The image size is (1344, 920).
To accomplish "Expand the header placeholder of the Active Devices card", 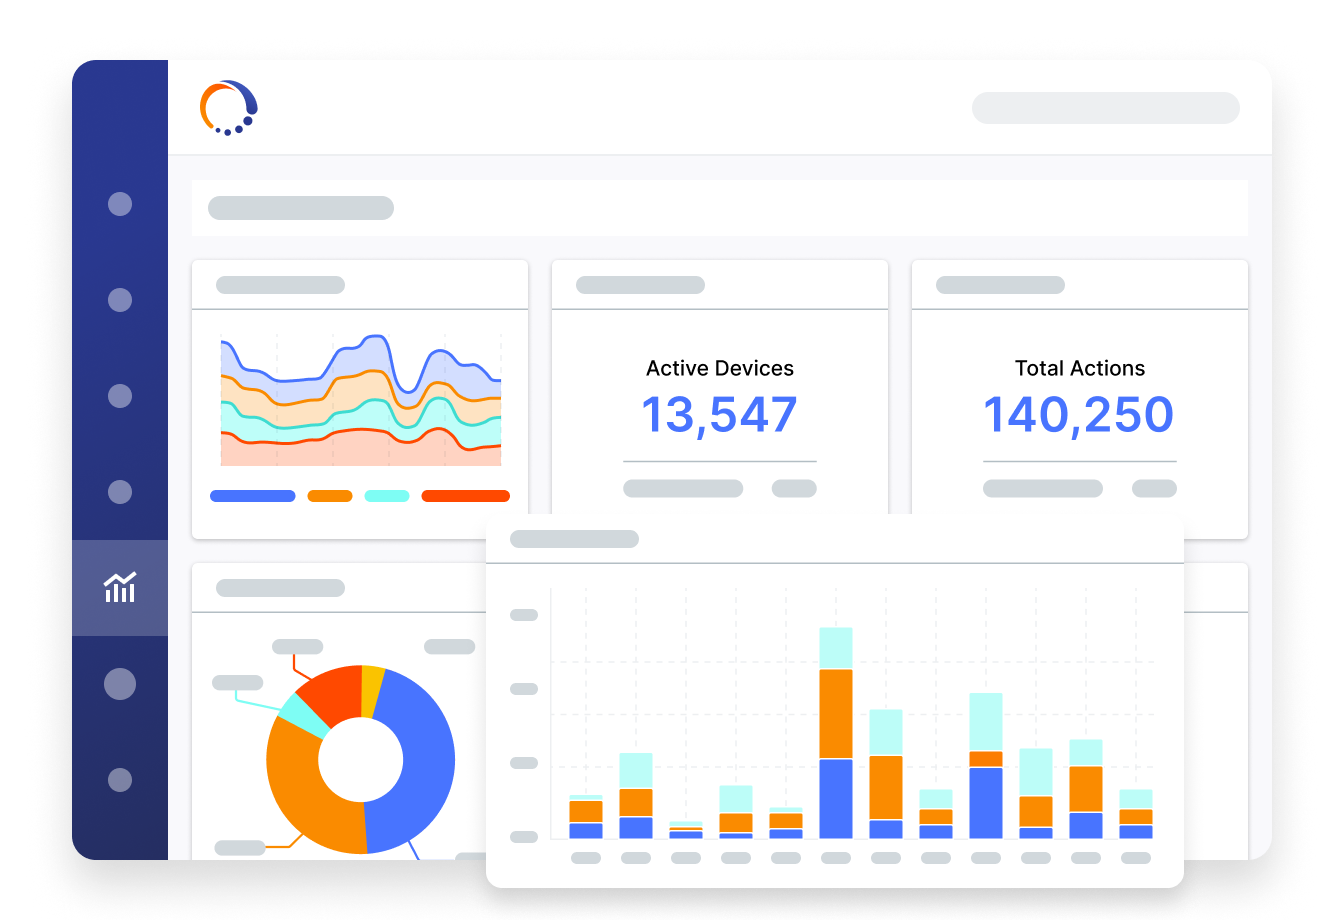I will [639, 284].
